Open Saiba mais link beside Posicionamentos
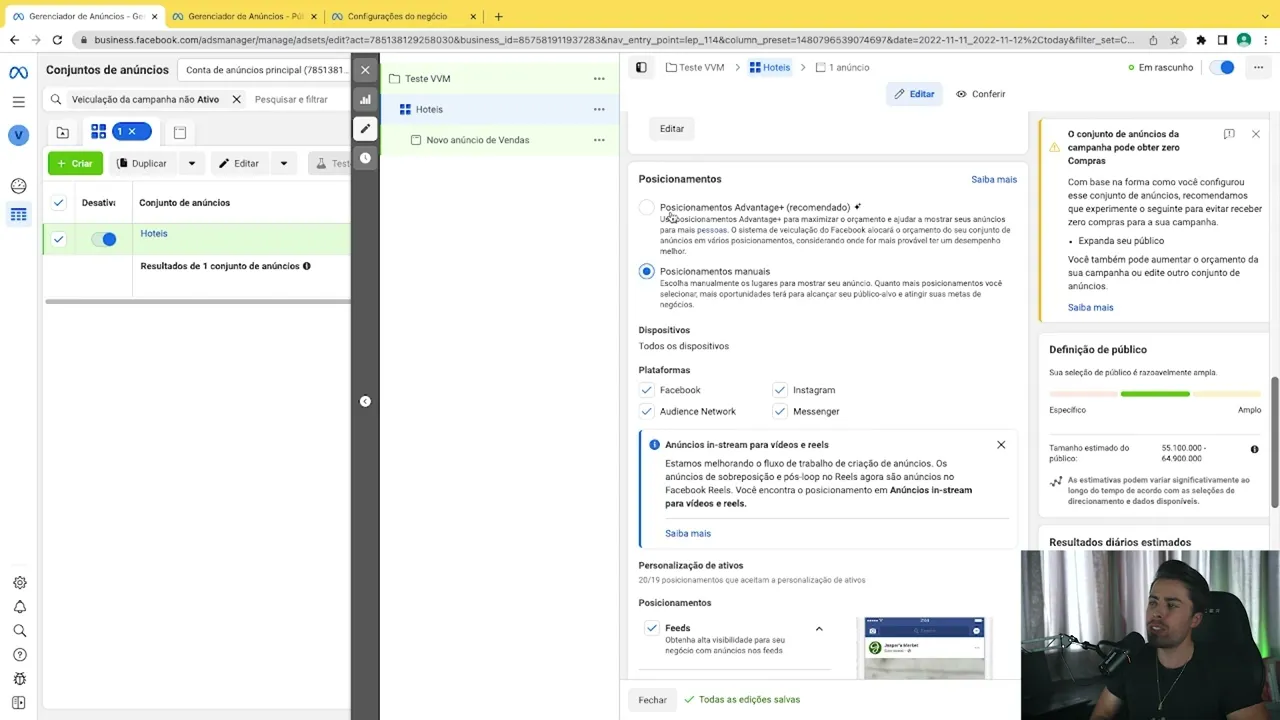This screenshot has width=1280, height=720. tap(994, 179)
